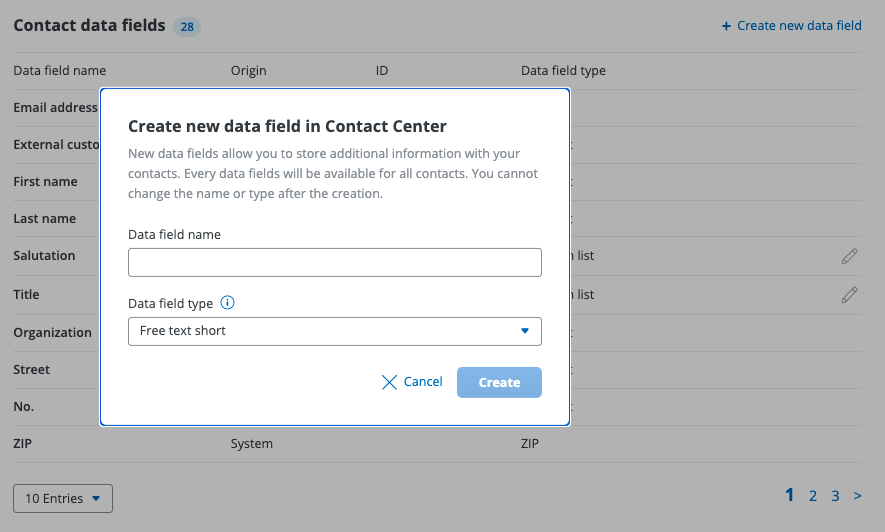Click the X icon next to Cancel
This screenshot has height=532, width=885.
(390, 382)
